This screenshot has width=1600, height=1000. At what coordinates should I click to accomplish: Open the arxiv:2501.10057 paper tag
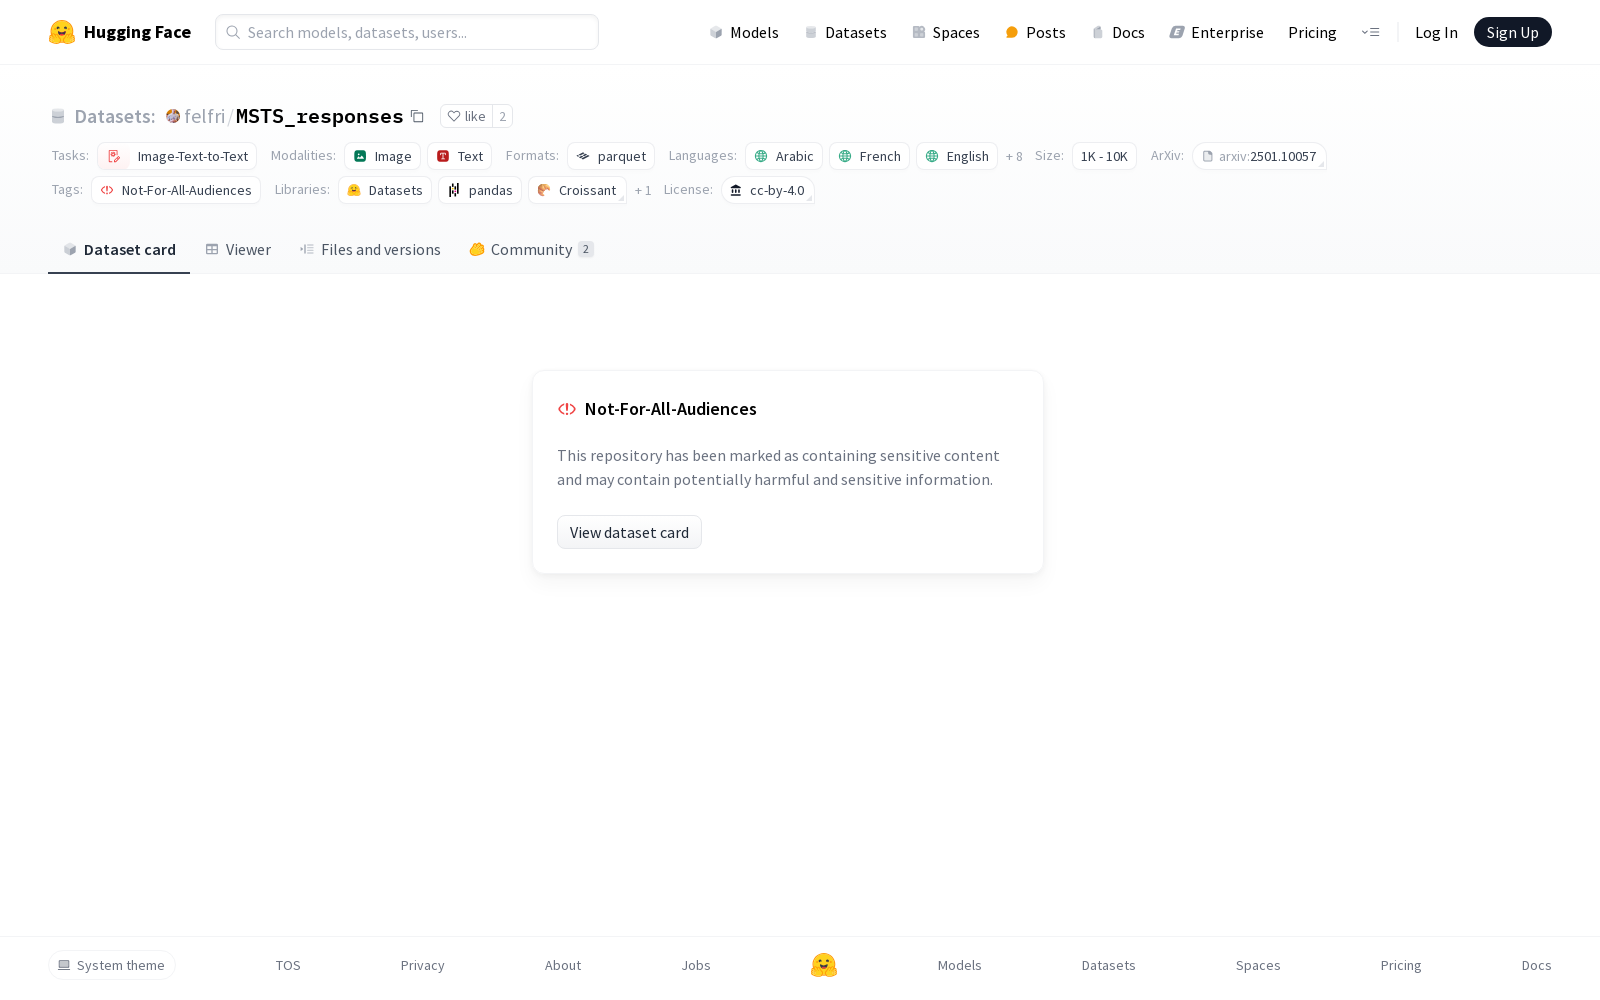1259,156
